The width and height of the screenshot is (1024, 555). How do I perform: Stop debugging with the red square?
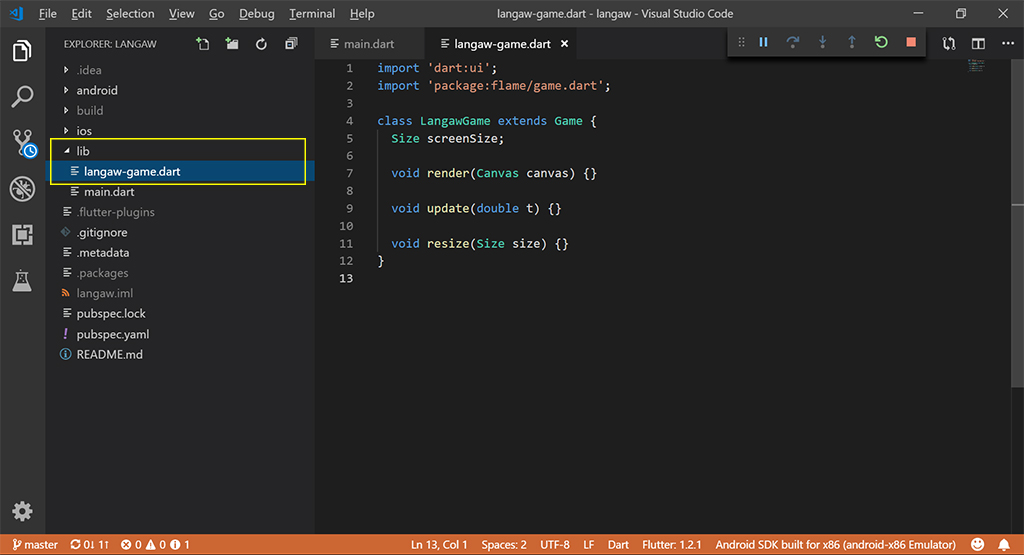[910, 42]
